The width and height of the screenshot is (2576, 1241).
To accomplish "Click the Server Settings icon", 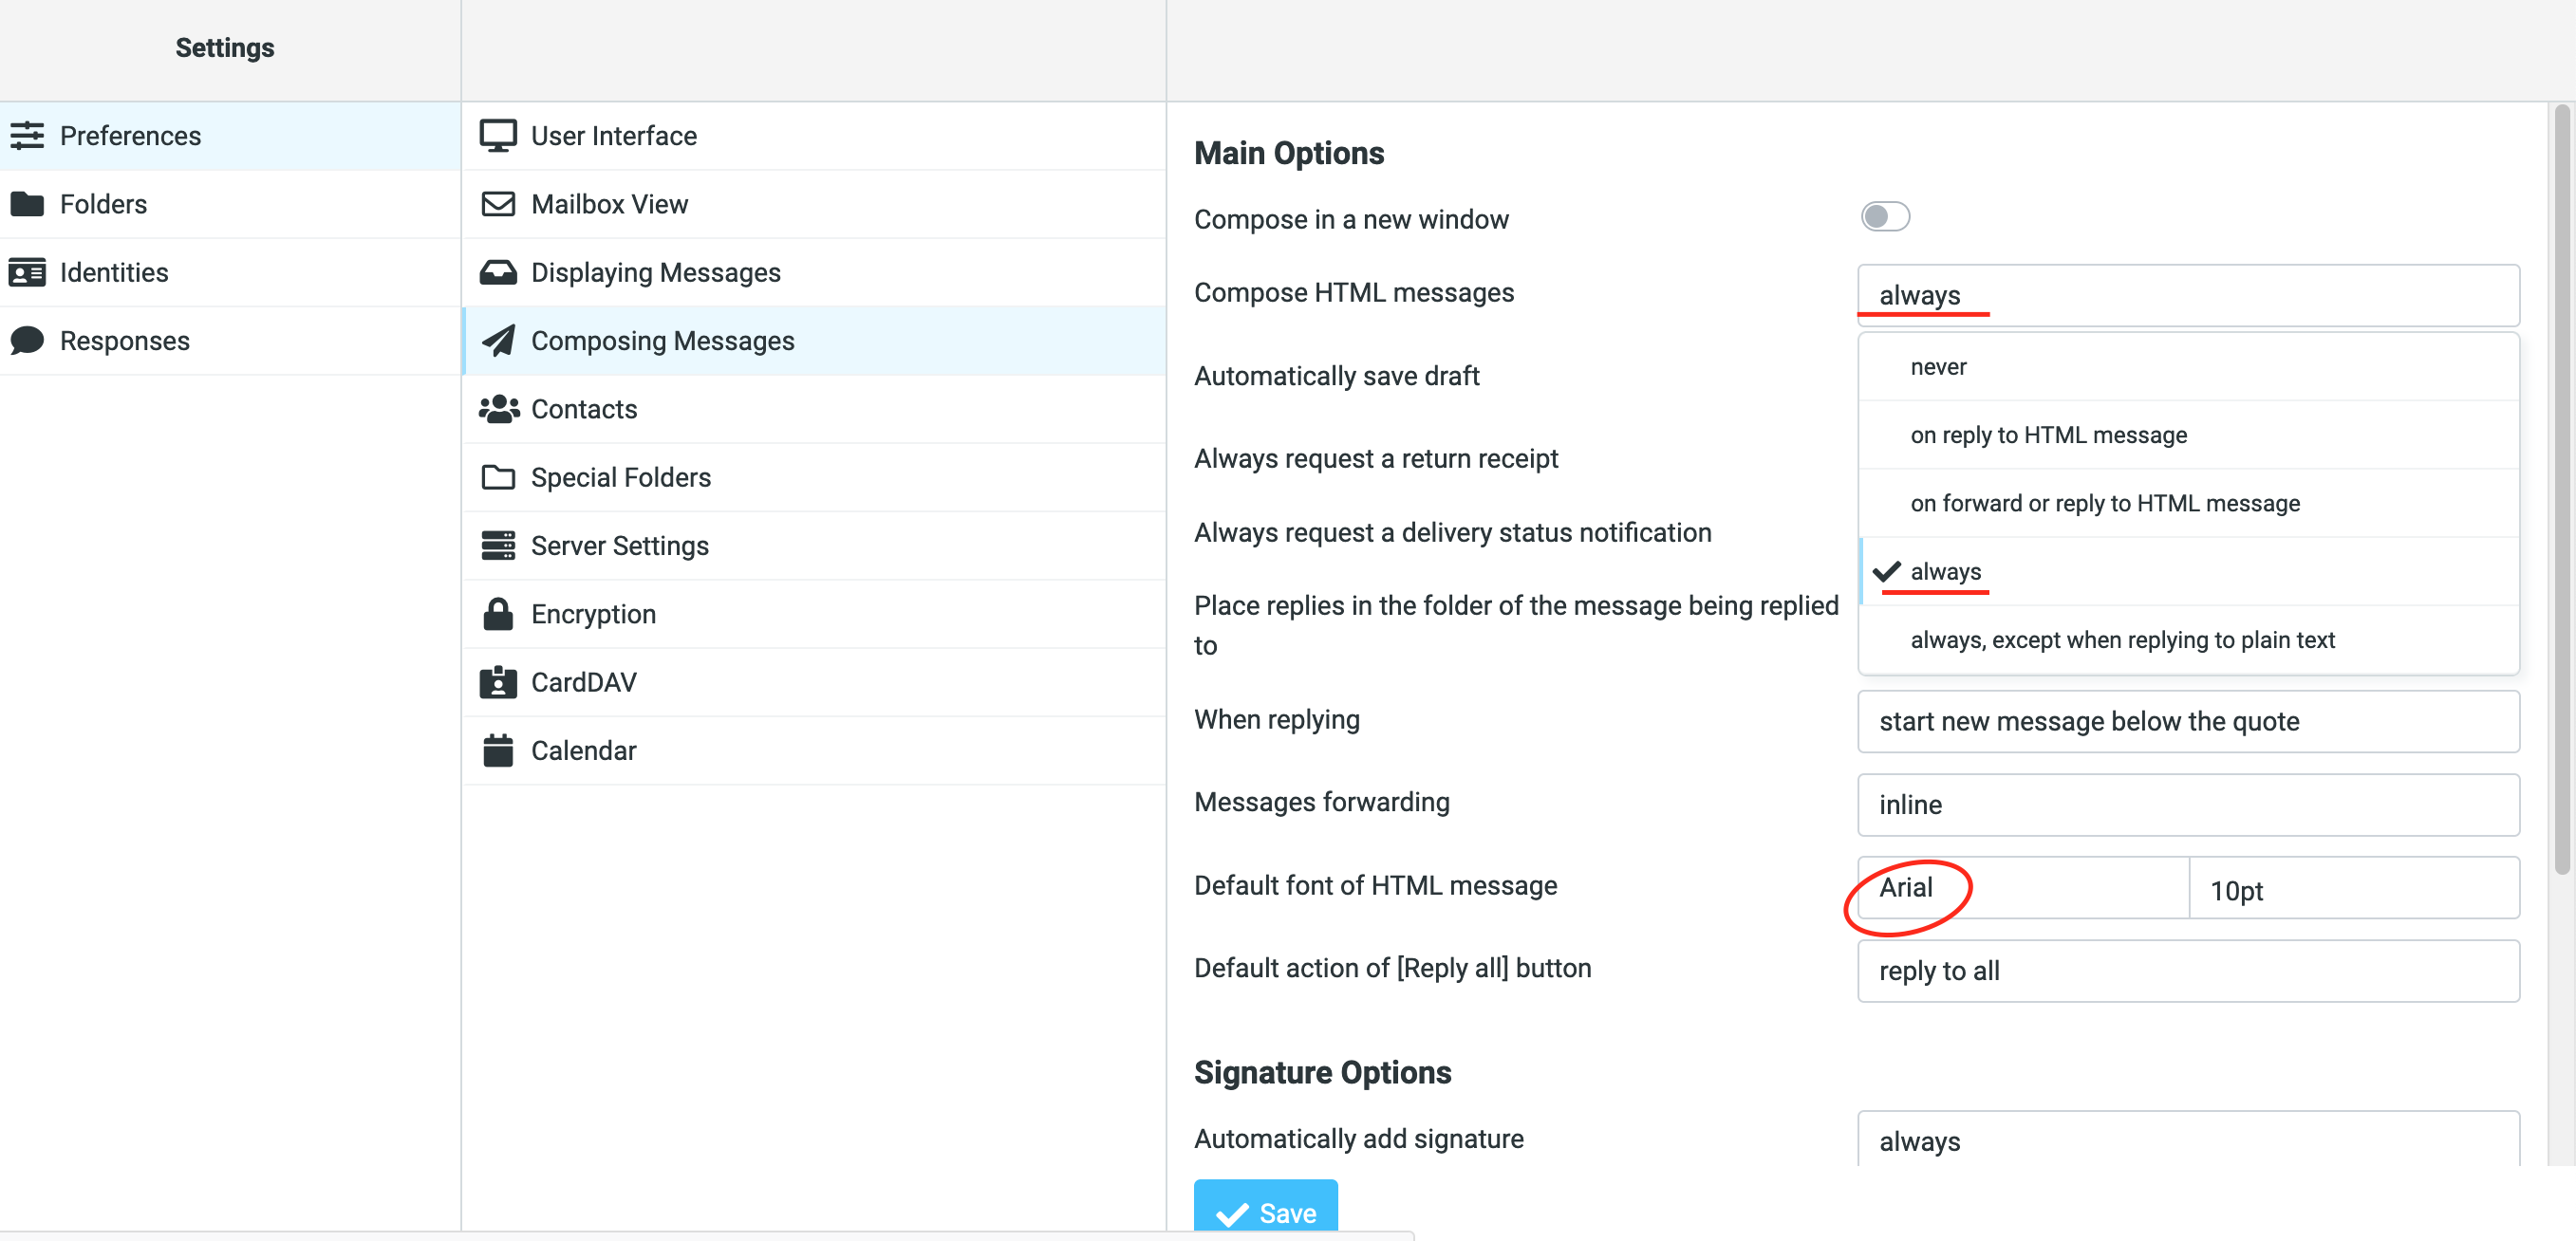I will pyautogui.click(x=497, y=546).
